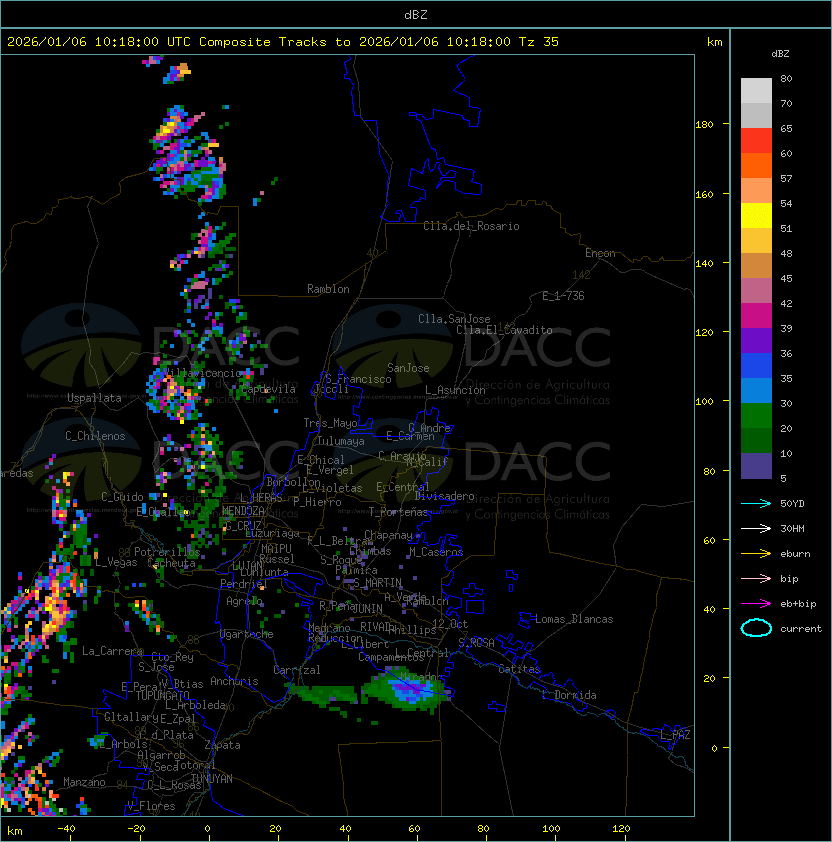Click the 'Tres_Mayo' map label
The width and height of the screenshot is (832, 842).
[x=330, y=423]
